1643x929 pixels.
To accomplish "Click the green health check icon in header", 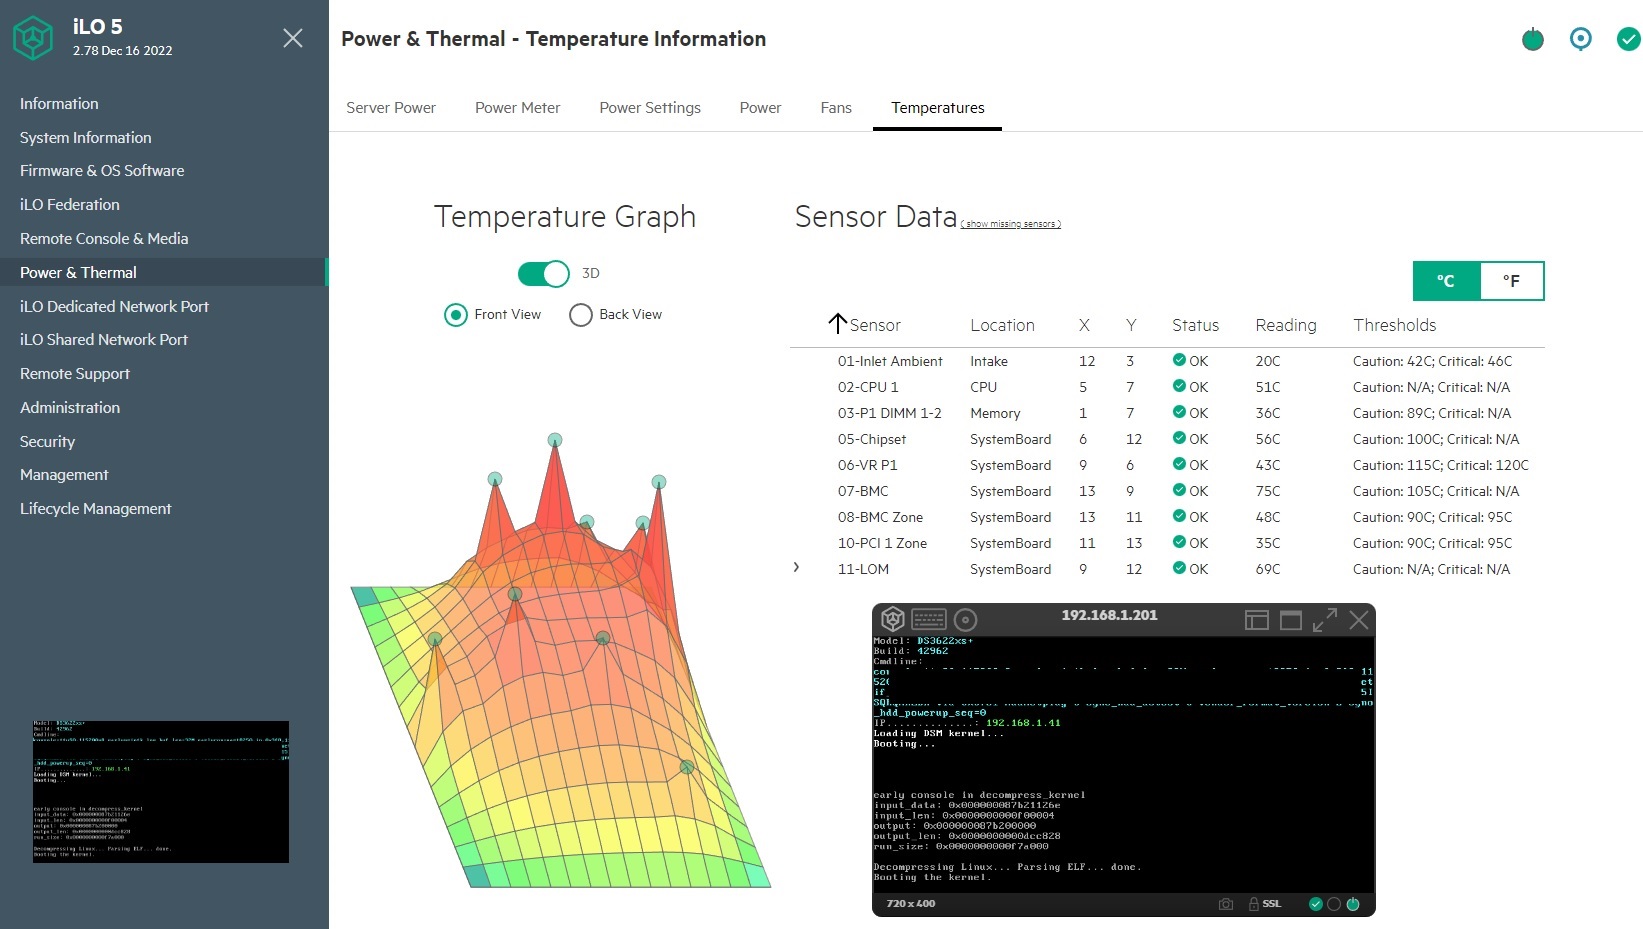I will click(1628, 39).
